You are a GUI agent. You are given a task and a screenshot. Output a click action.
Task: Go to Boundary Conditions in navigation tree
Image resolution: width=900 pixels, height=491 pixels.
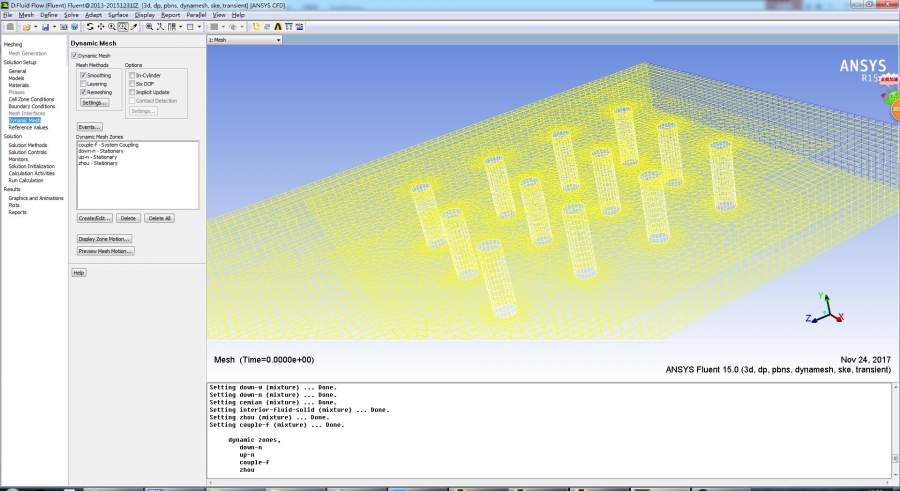point(32,106)
